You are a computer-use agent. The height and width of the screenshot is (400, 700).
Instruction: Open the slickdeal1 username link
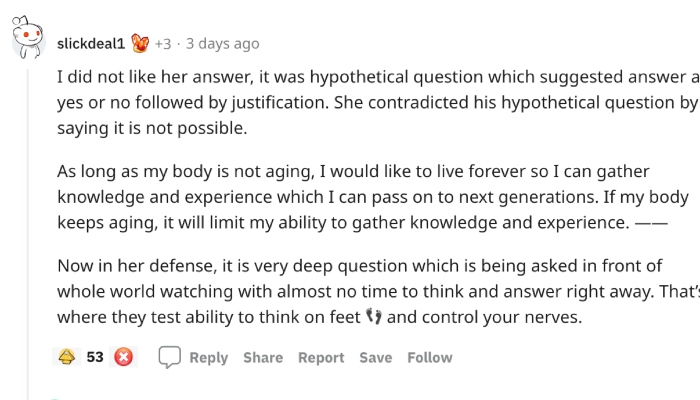tap(91, 44)
